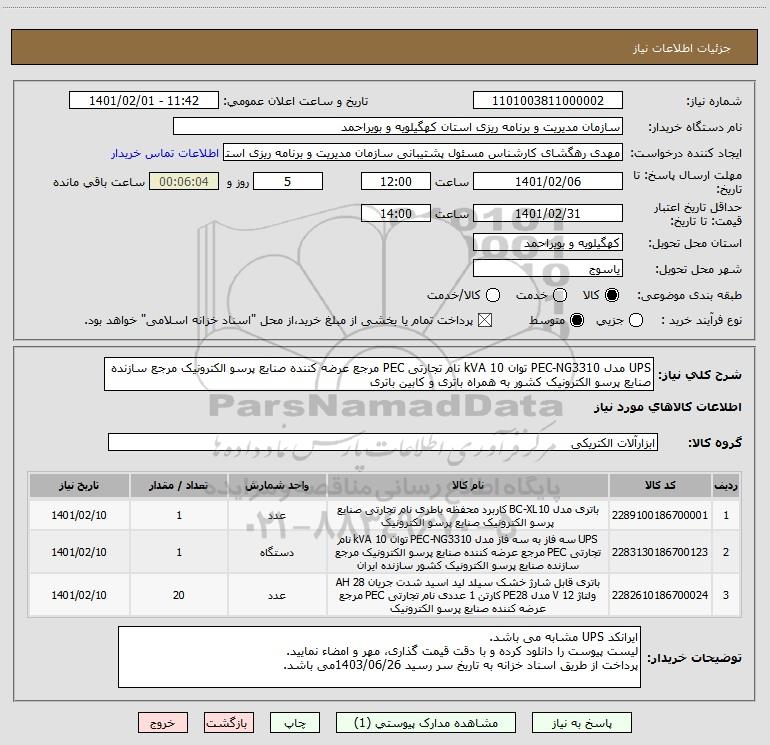Click item code 2282610186700024
The height and width of the screenshot is (745, 770).
pos(660,595)
